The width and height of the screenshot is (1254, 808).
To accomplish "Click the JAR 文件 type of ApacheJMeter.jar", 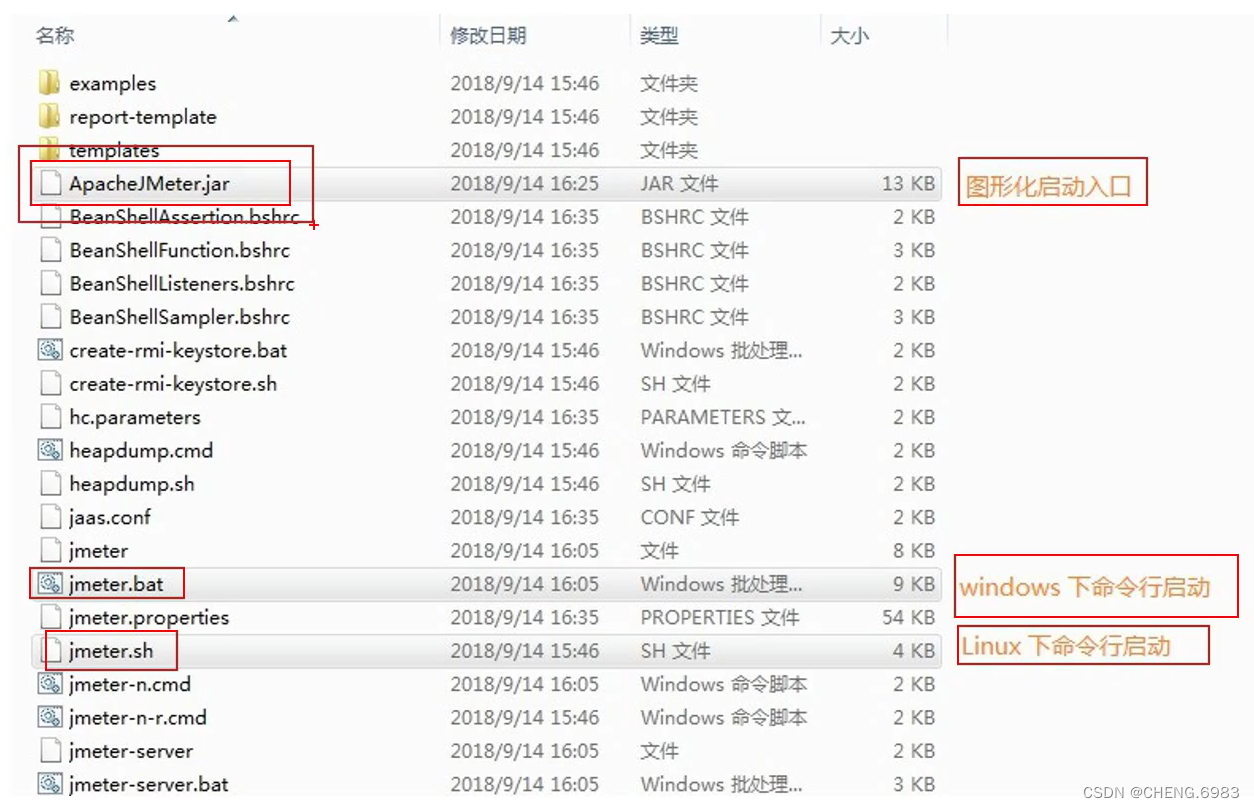I will click(679, 184).
